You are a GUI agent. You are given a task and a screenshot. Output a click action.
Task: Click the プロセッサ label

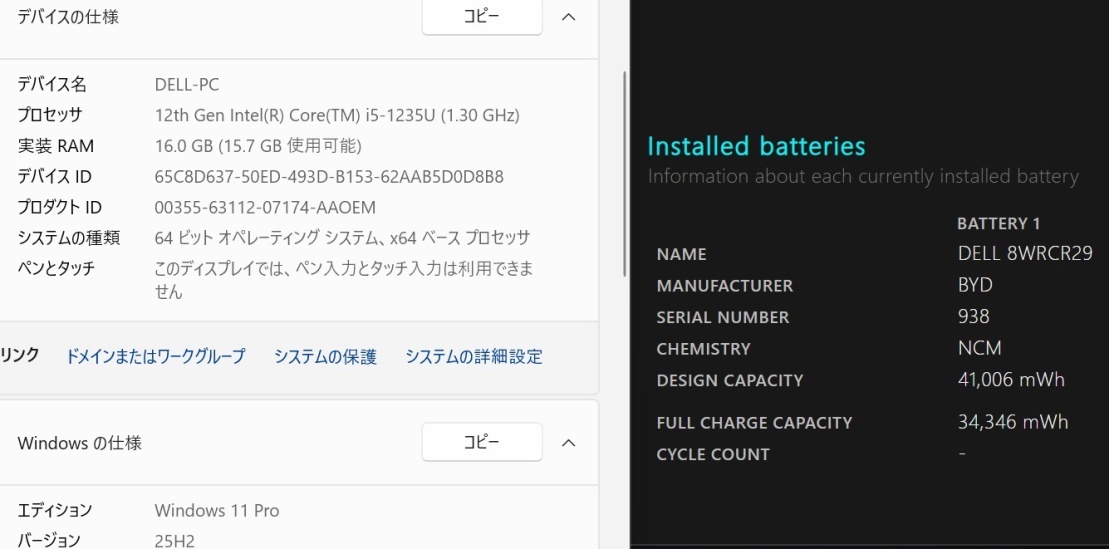(50, 115)
